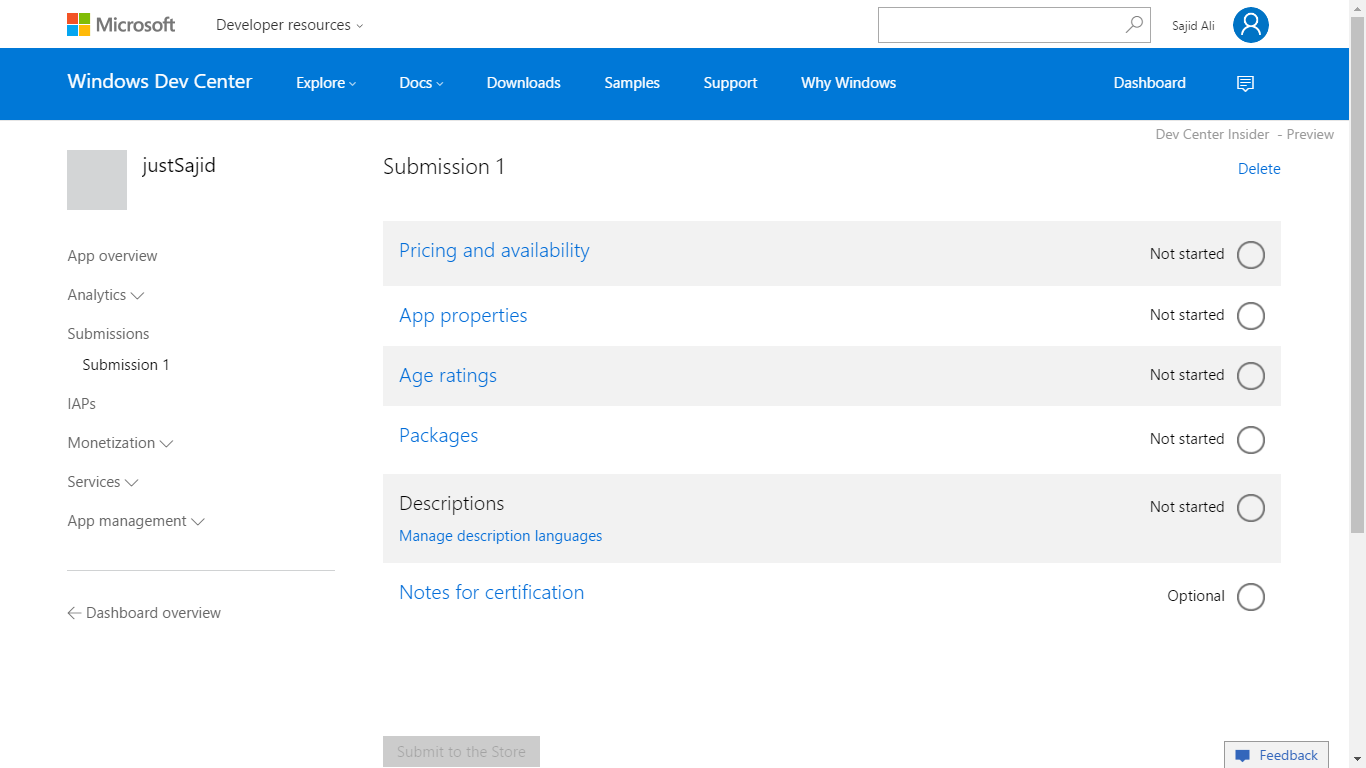
Task: Click the justSajid app name
Action: 179,165
